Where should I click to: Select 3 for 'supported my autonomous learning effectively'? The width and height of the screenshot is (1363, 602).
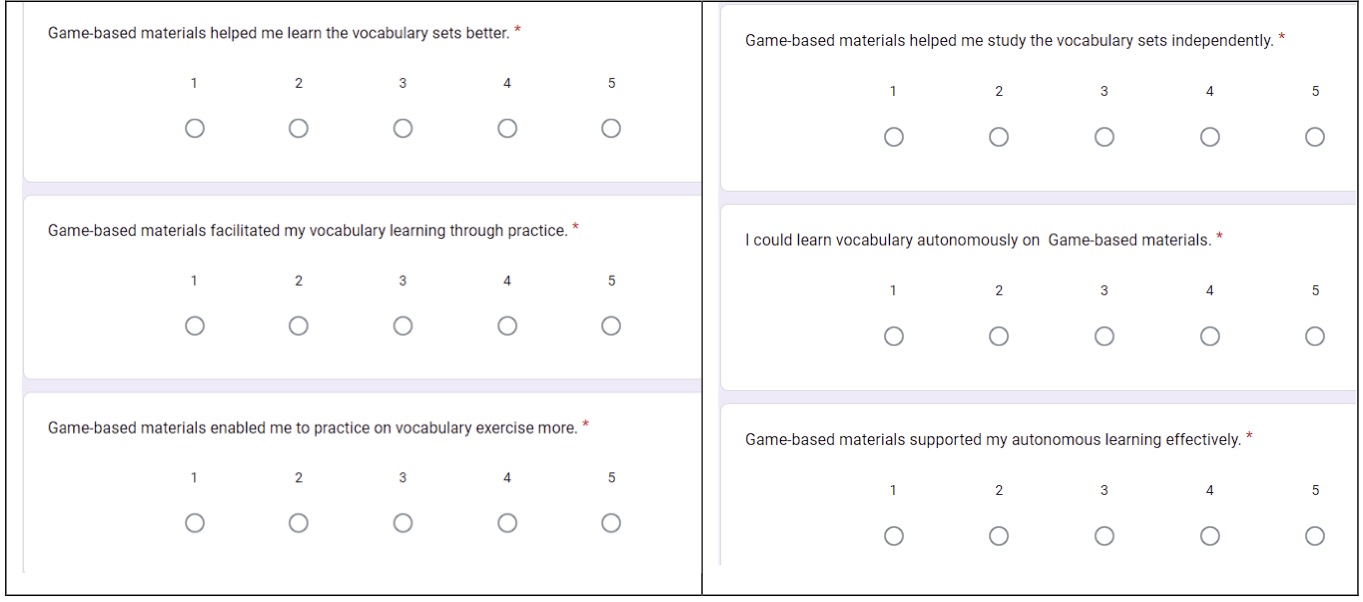1104,536
